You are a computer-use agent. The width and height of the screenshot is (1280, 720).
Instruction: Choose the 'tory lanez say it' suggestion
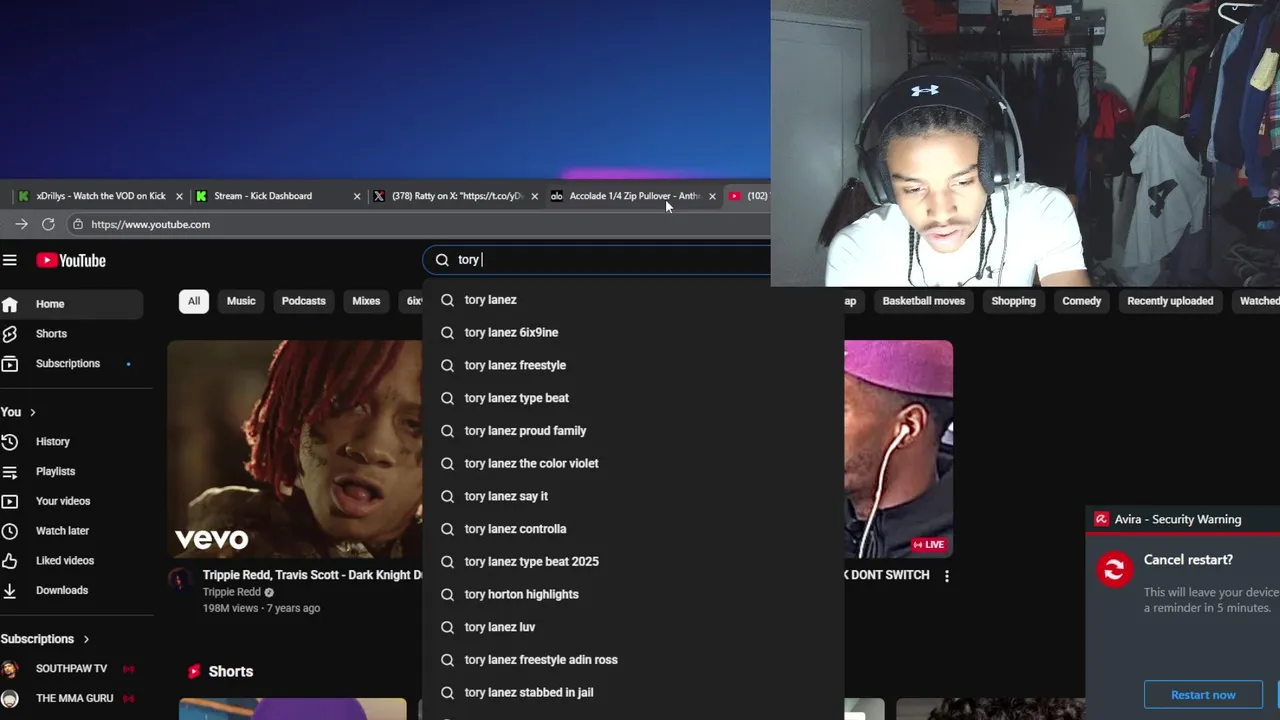[x=633, y=496]
